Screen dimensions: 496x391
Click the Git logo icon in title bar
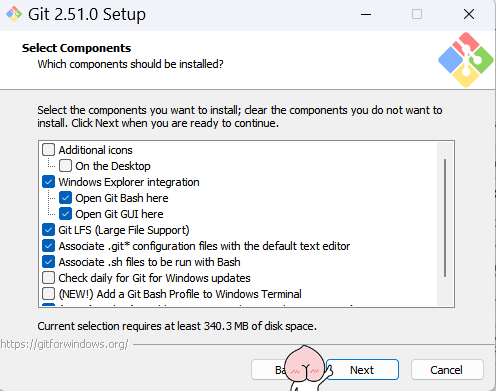(x=14, y=14)
